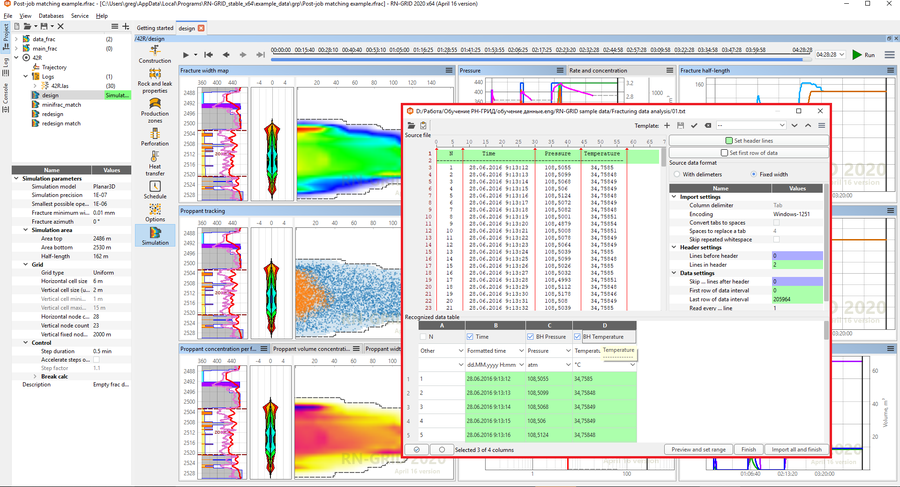Uncheck the BH Pressure column checkbox
The width and height of the screenshot is (900, 487).
[x=531, y=337]
